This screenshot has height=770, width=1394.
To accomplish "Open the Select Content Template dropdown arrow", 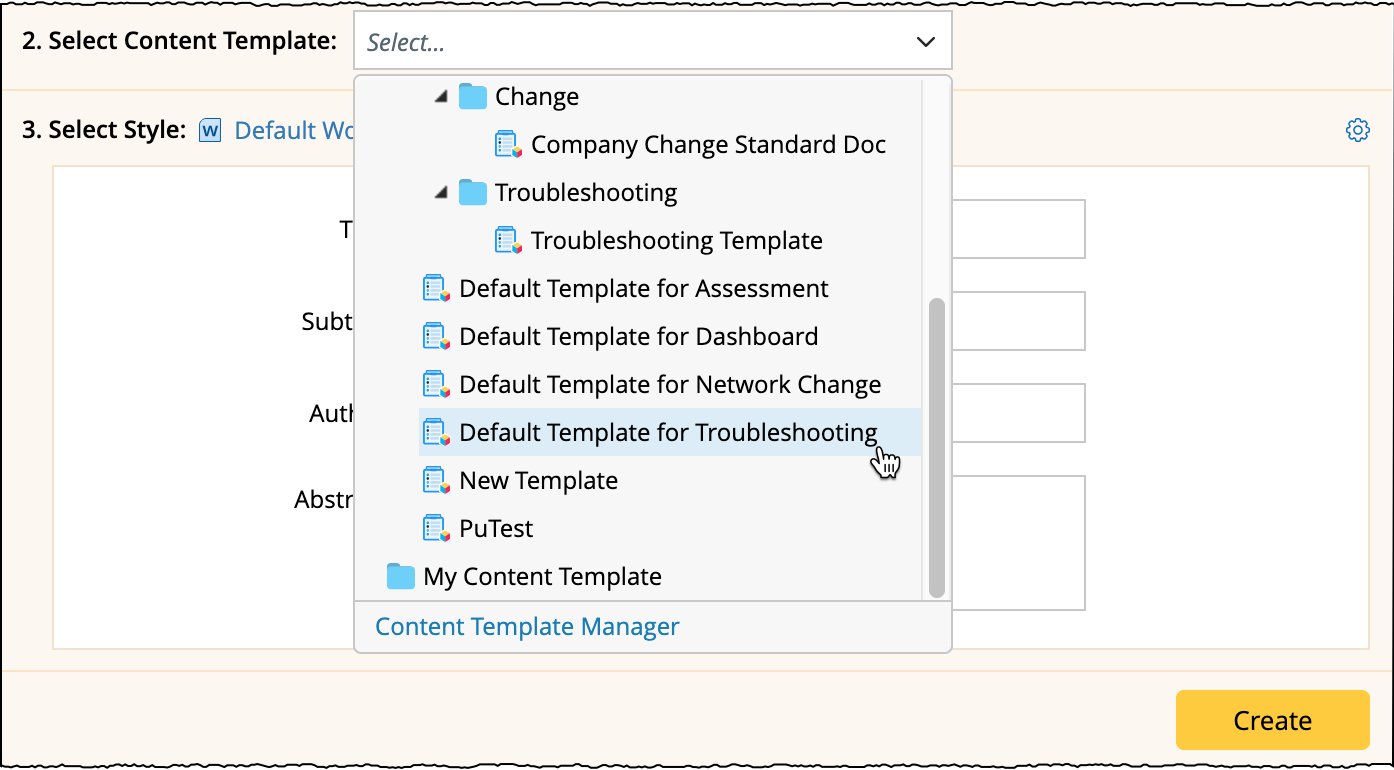I will coord(925,42).
